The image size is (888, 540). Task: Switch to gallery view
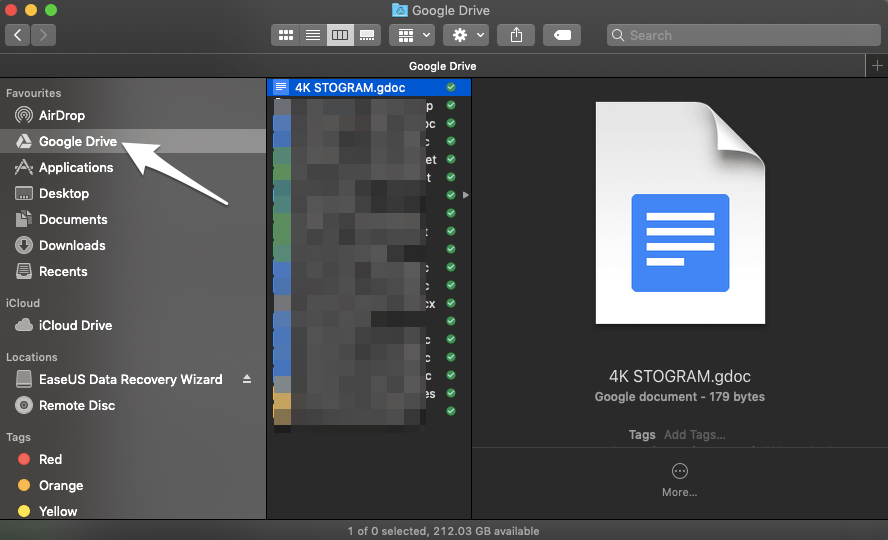(367, 35)
